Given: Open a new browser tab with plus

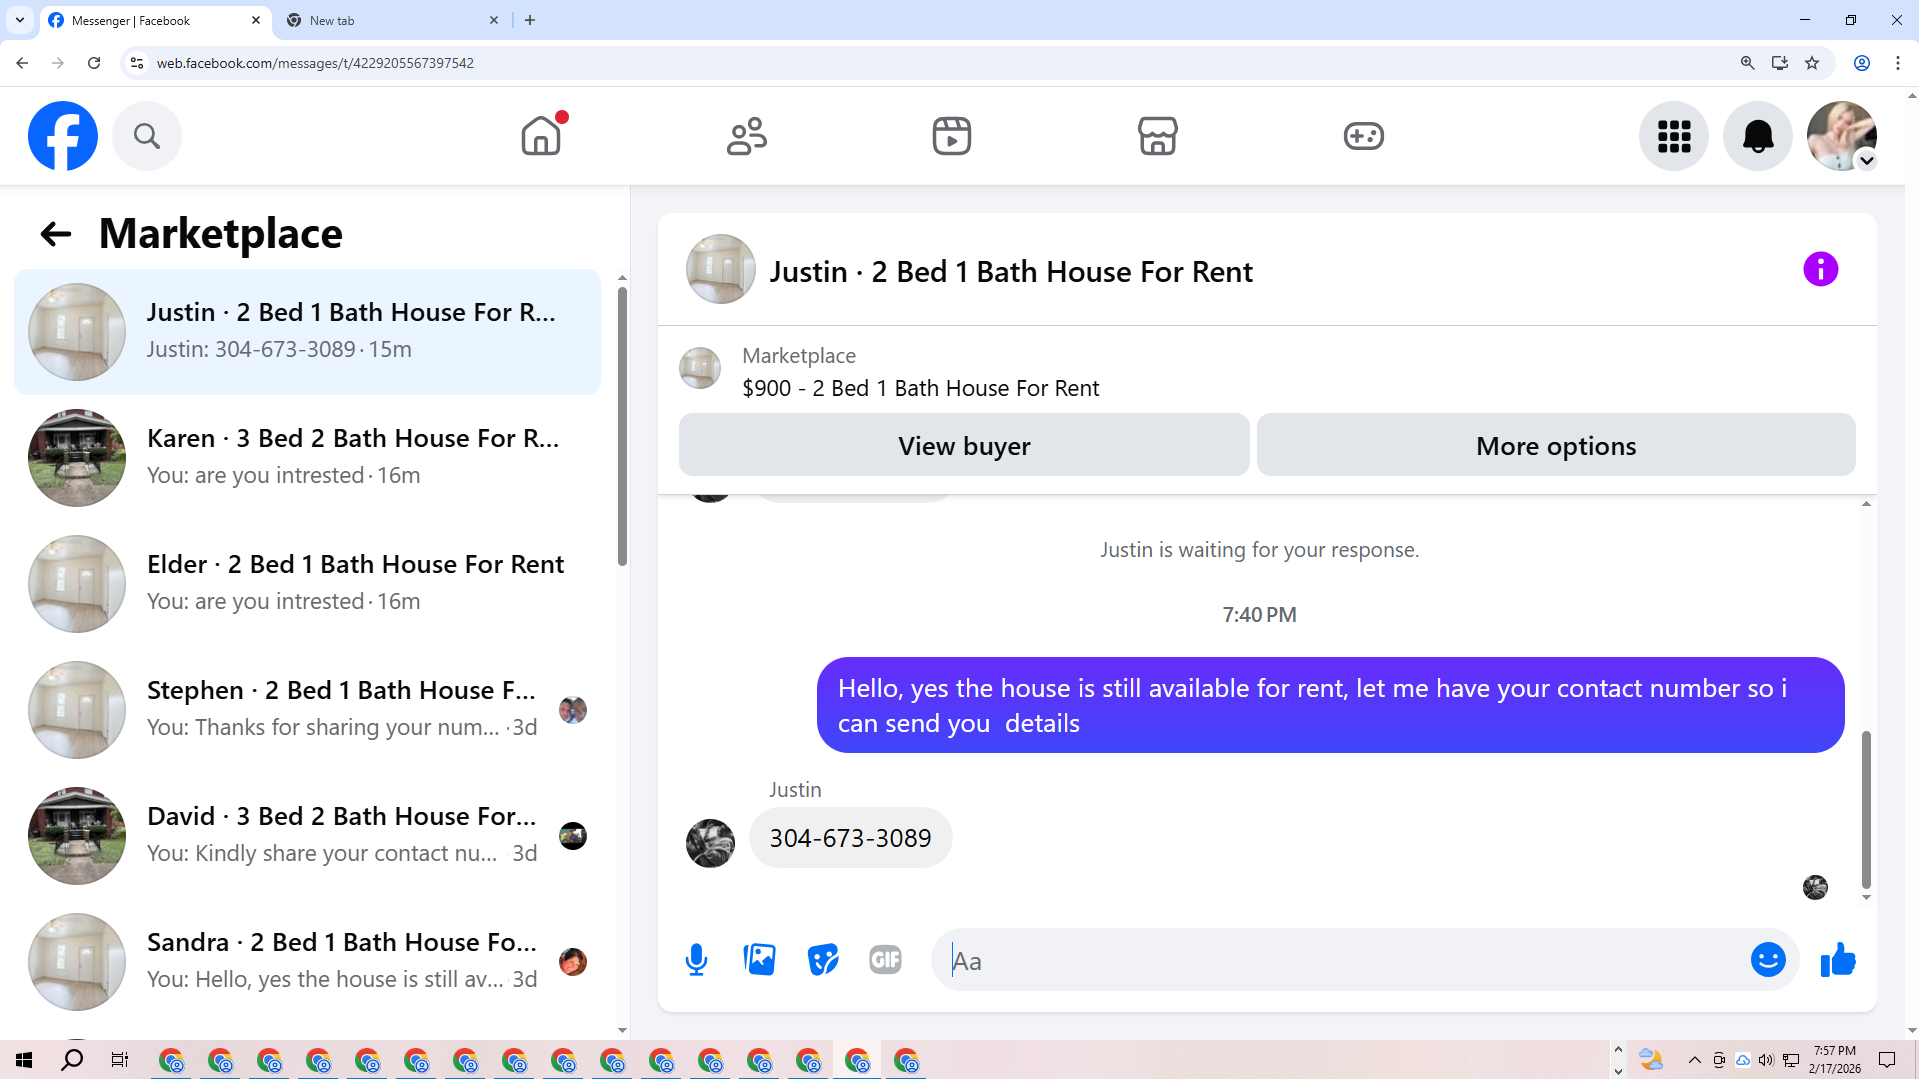Looking at the screenshot, I should [530, 20].
